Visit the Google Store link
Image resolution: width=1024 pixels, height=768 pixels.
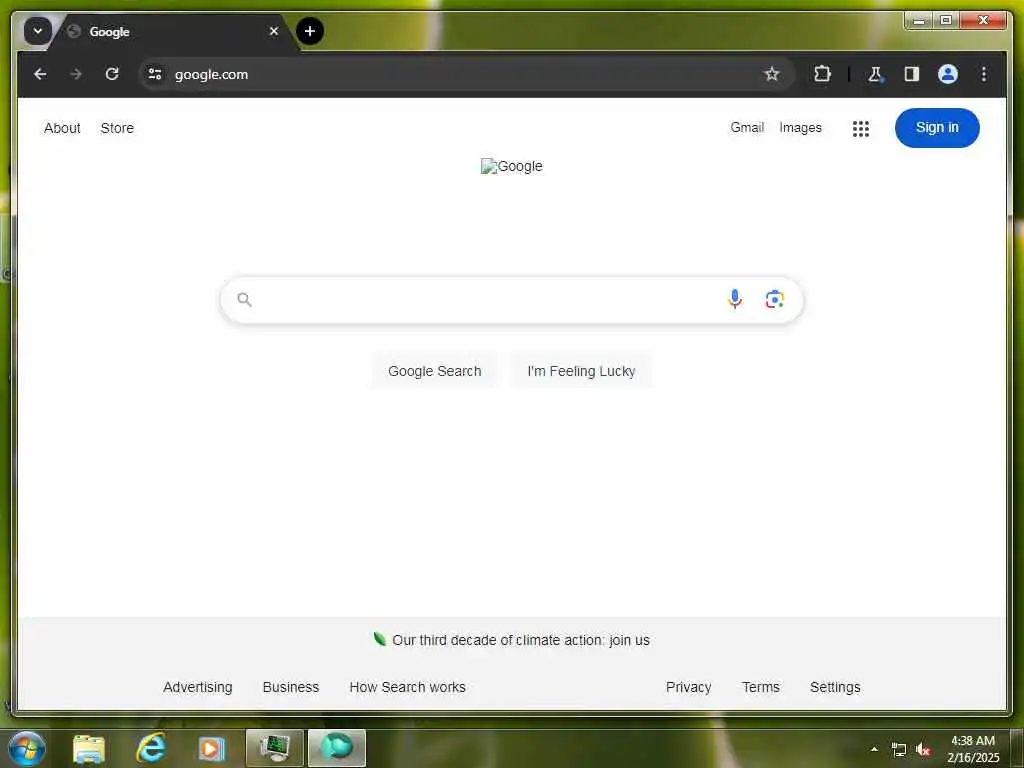click(117, 128)
